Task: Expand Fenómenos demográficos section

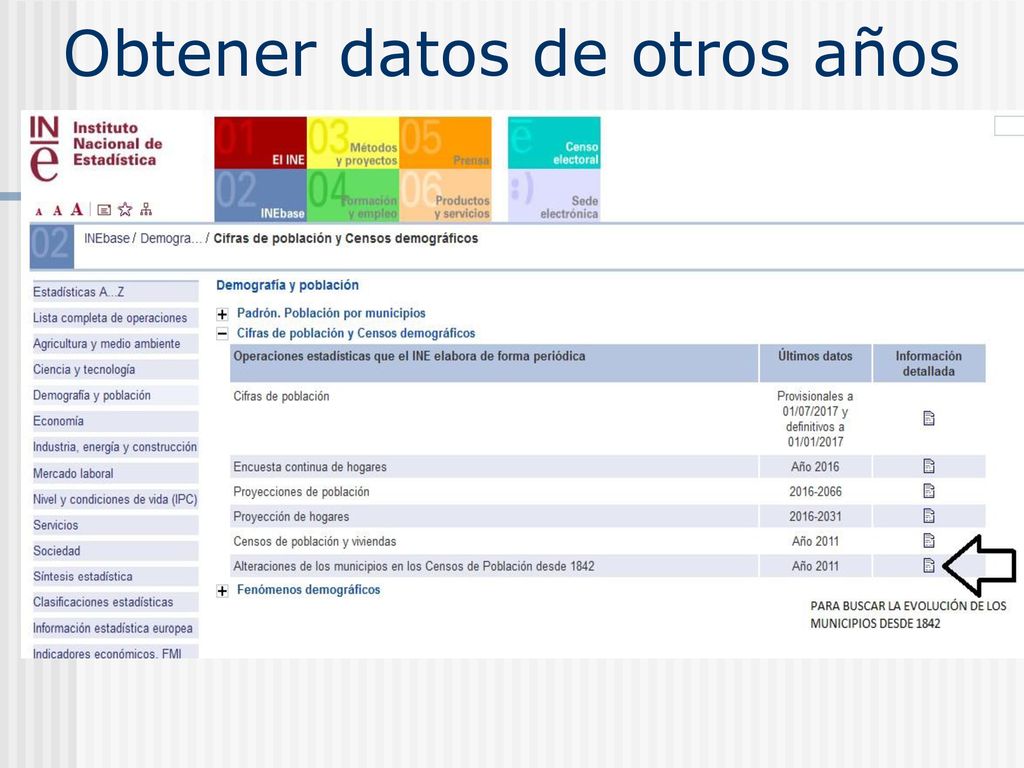Action: tap(222, 591)
